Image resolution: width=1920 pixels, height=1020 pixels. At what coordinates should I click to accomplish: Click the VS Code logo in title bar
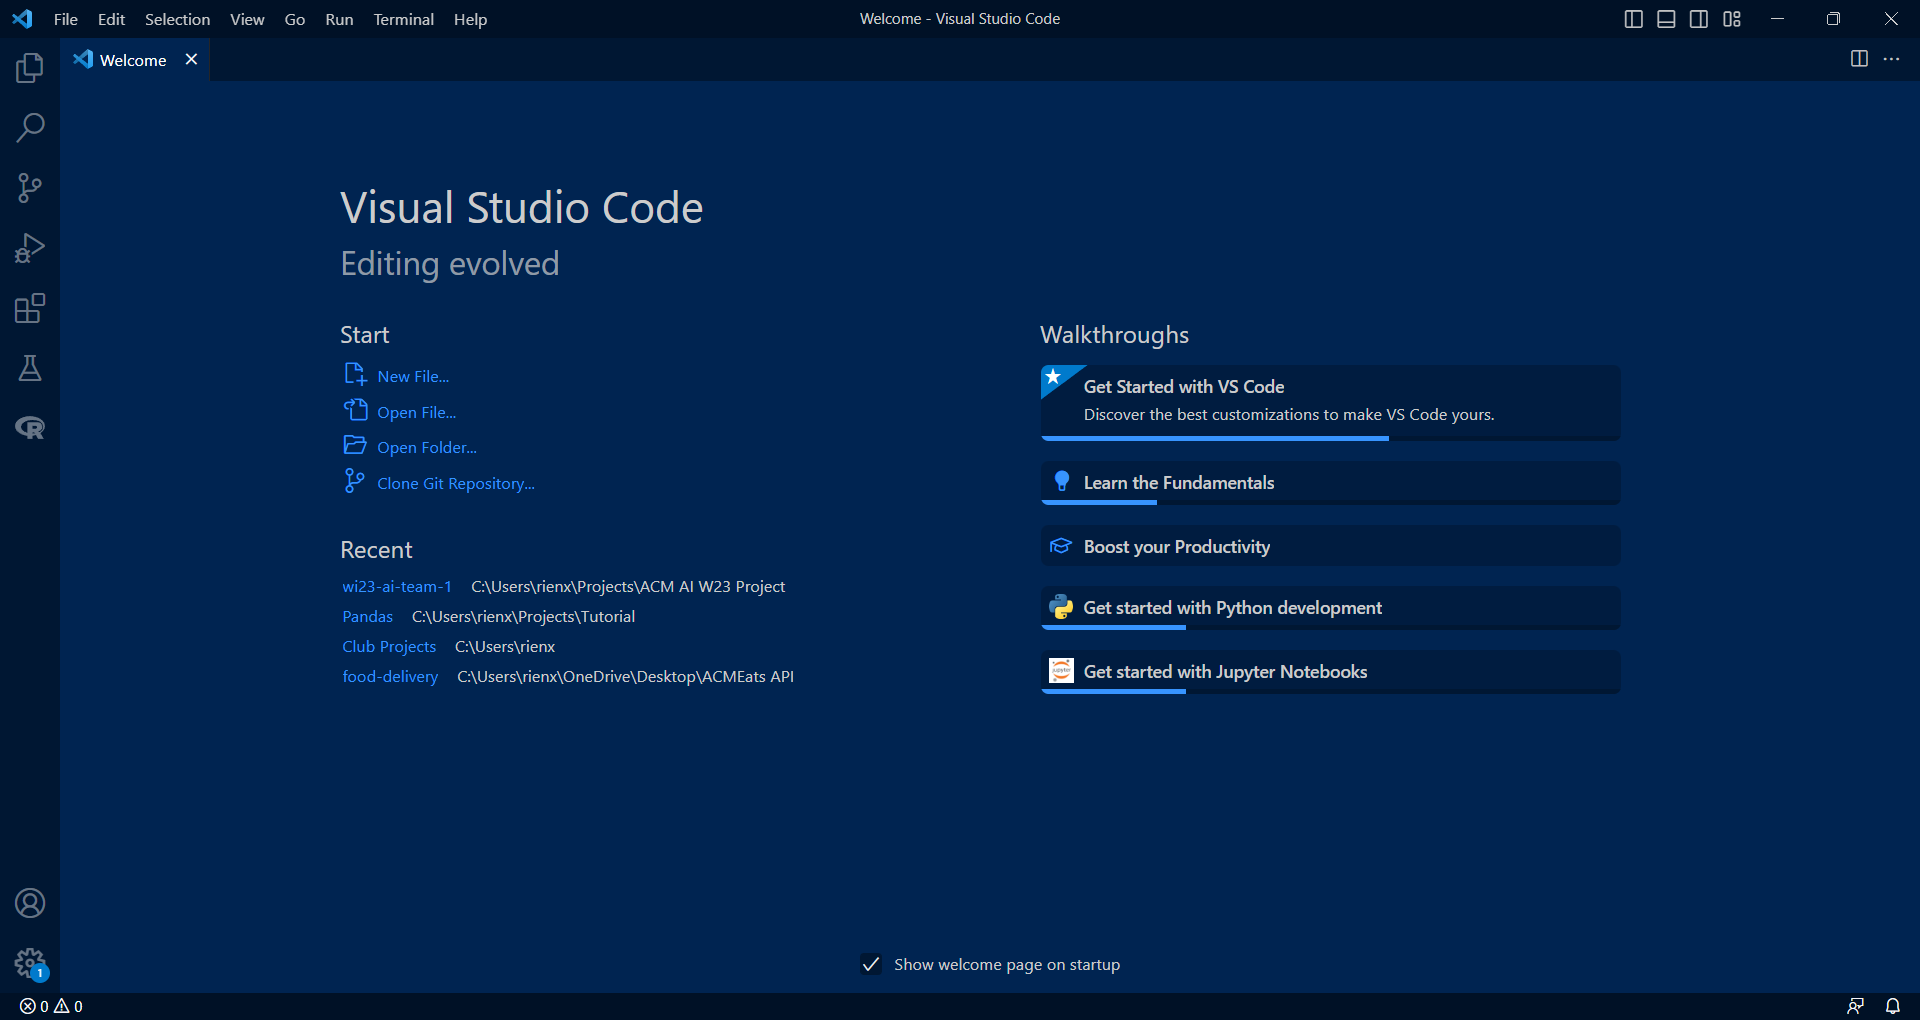[22, 19]
